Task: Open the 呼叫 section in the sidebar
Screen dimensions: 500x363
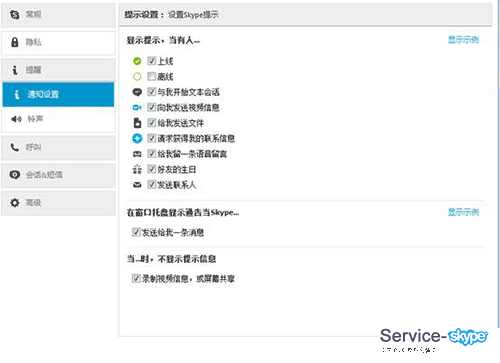Action: click(x=58, y=147)
